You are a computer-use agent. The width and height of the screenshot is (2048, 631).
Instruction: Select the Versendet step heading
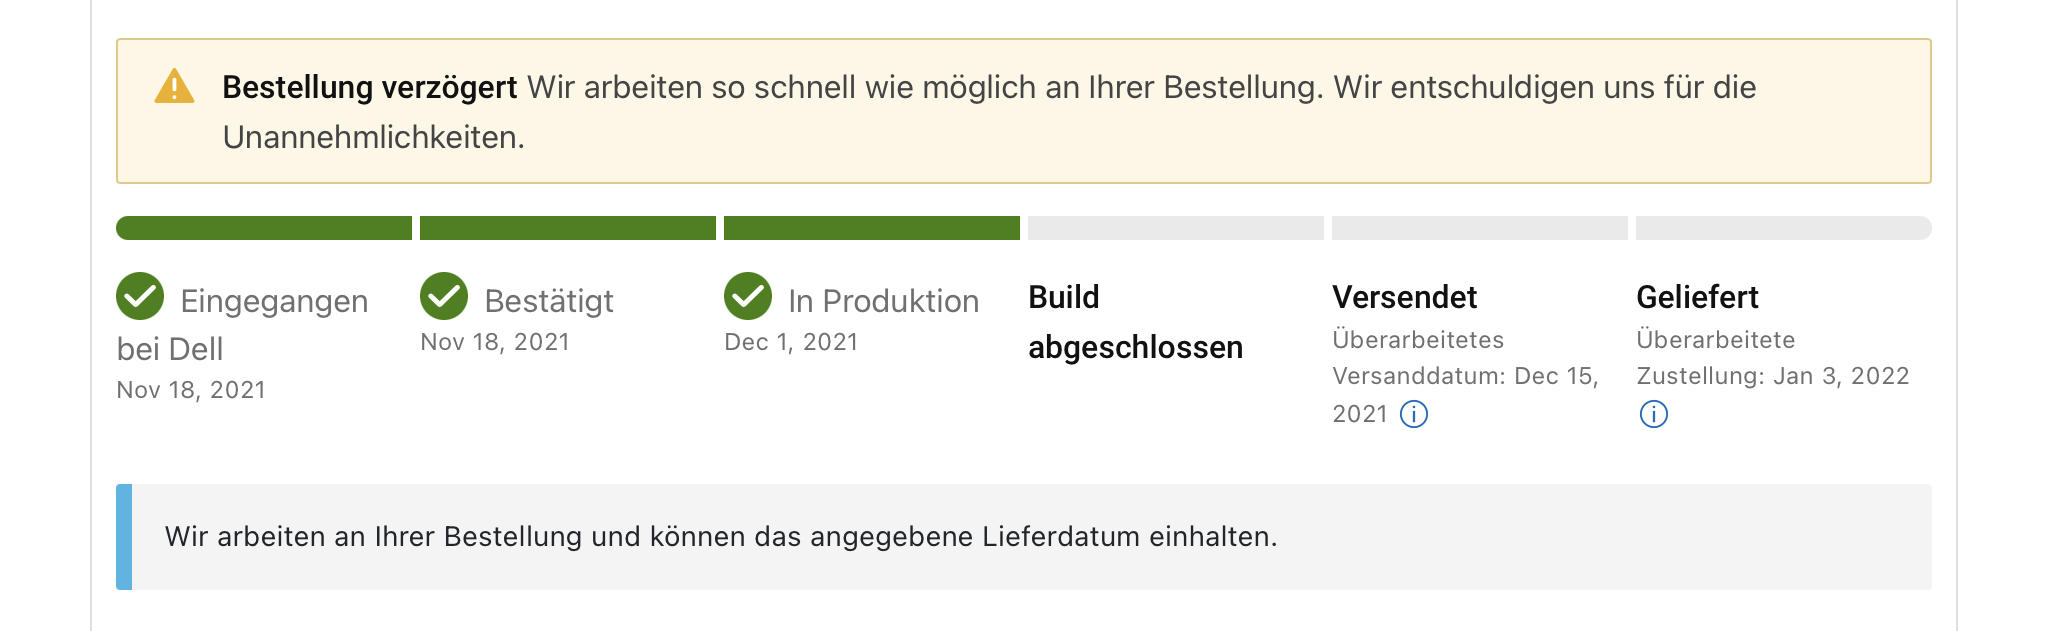tap(1405, 297)
